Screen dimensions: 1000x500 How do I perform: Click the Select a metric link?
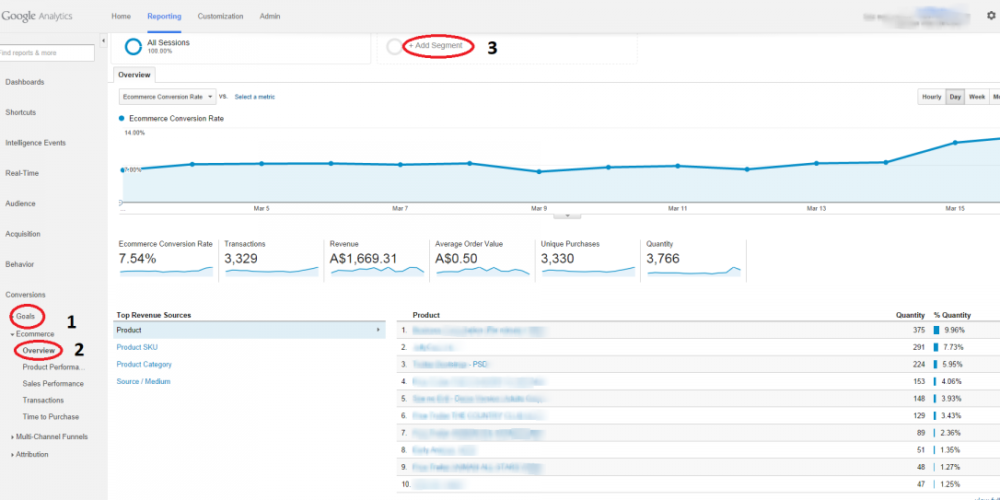(254, 97)
